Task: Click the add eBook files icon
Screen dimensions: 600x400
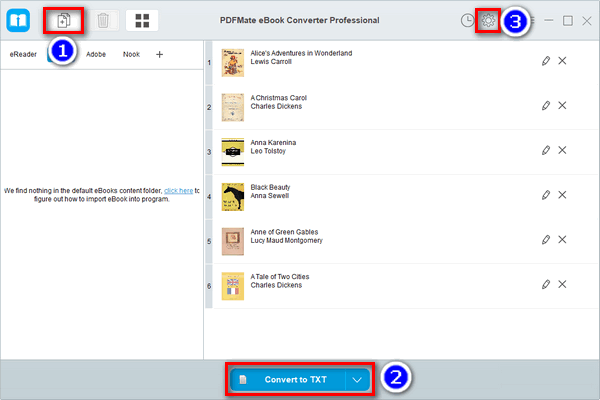Action: 64,20
